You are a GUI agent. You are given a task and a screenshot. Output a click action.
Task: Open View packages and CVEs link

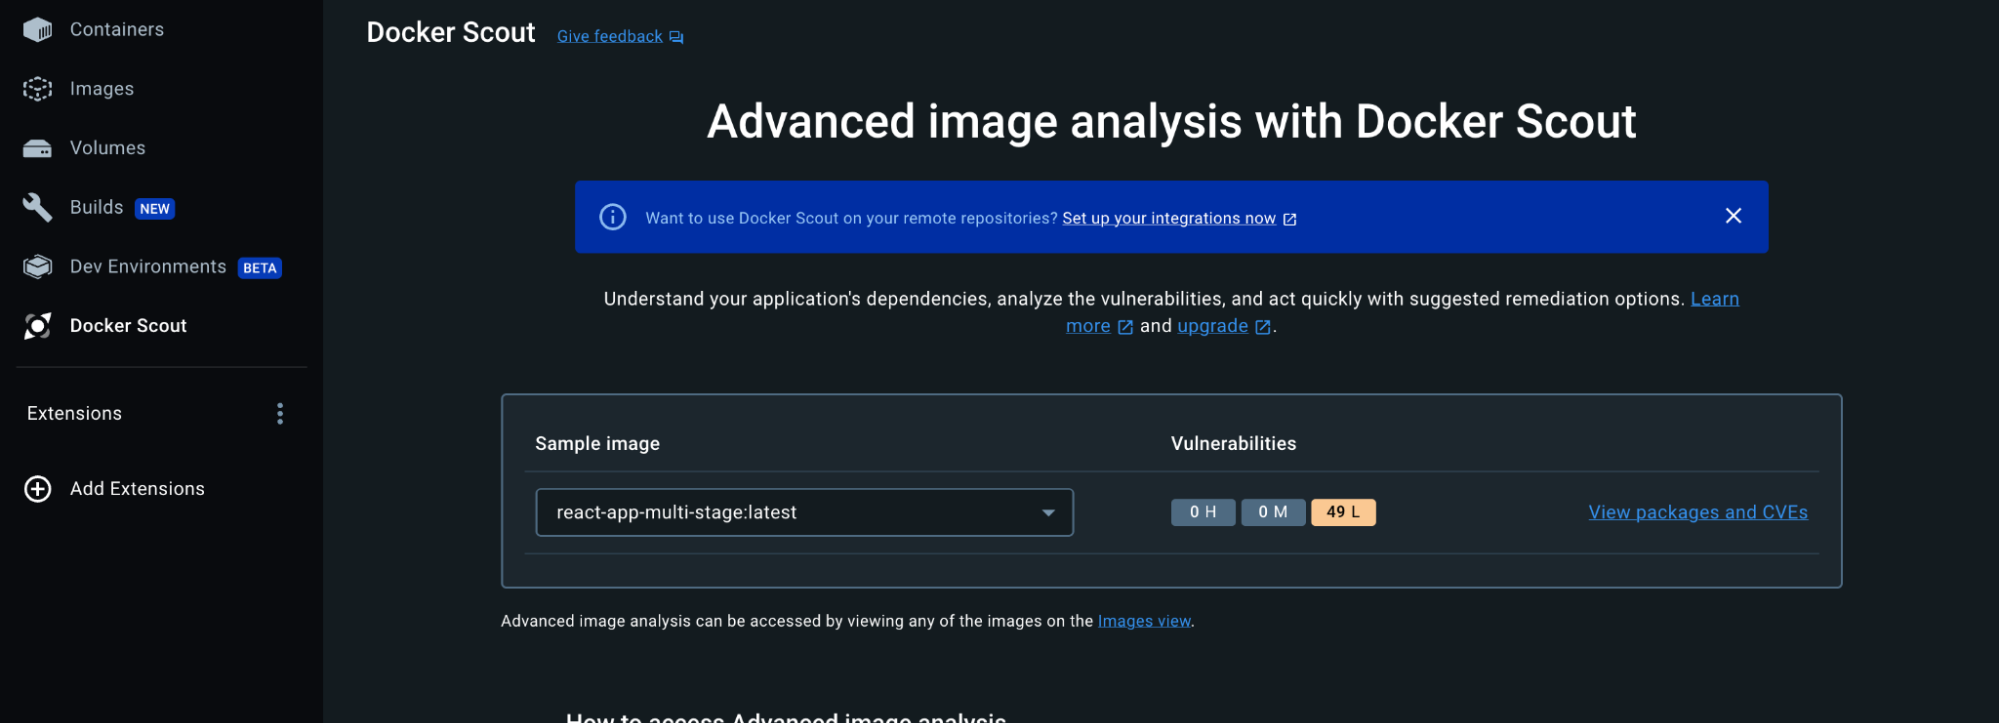point(1697,513)
